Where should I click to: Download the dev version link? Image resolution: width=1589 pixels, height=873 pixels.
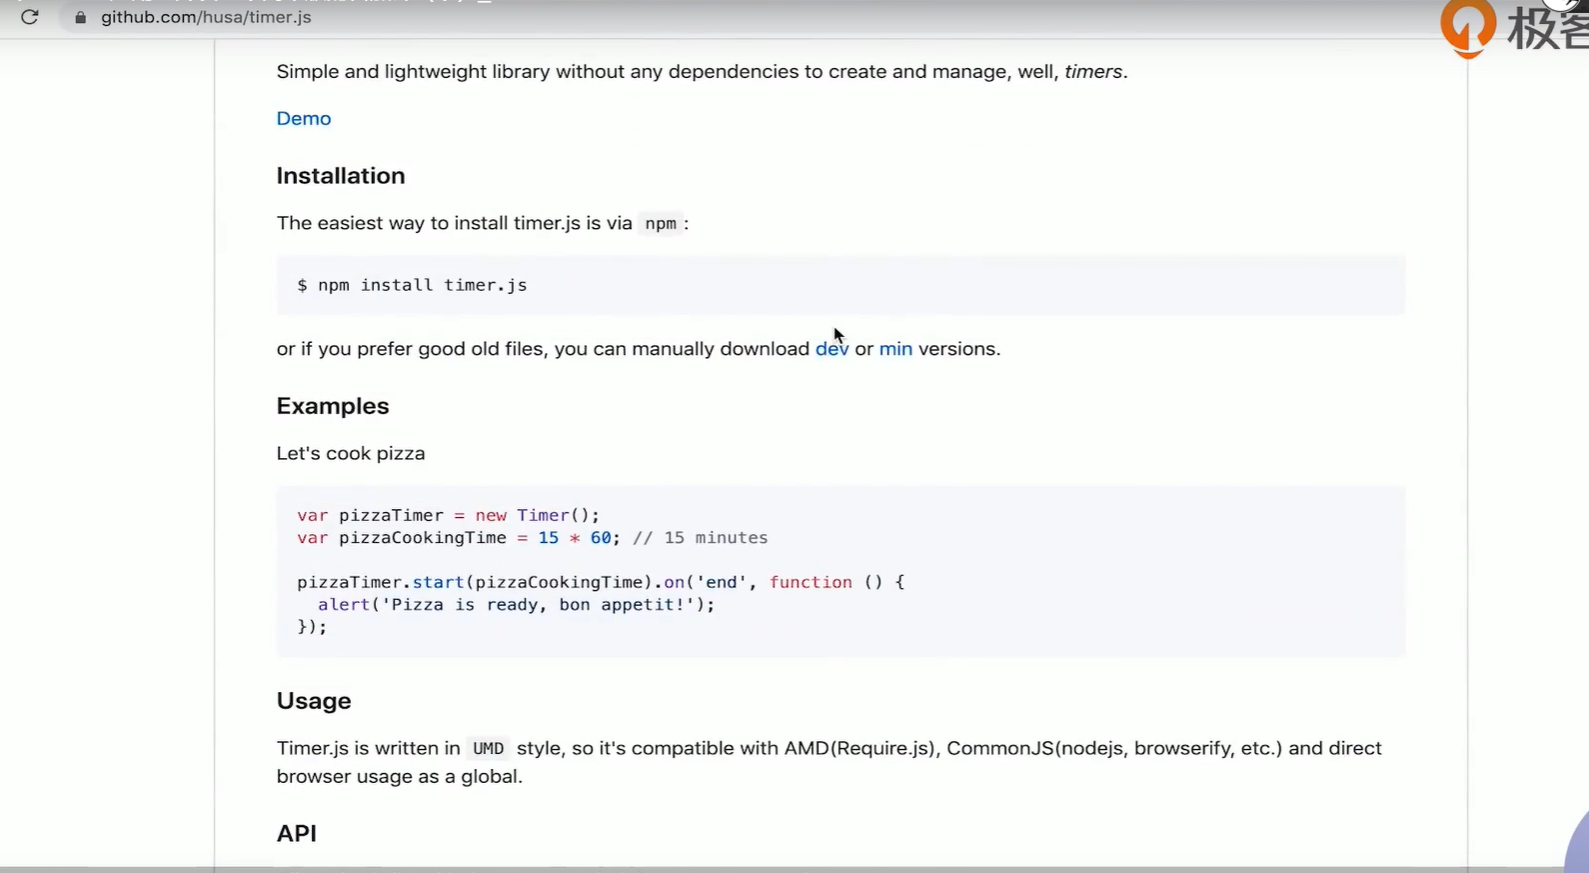pos(831,349)
